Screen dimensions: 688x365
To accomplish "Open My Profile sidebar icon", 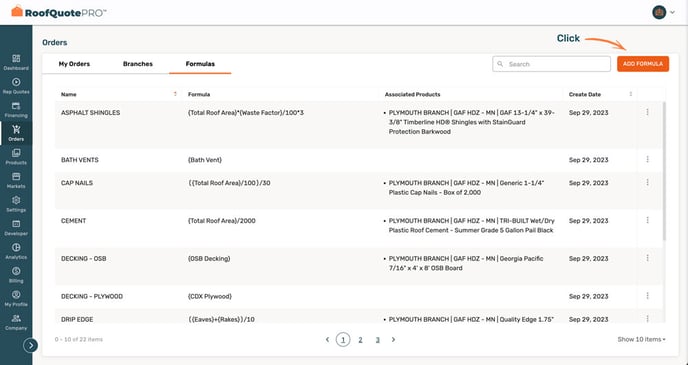I will [x=16, y=299].
